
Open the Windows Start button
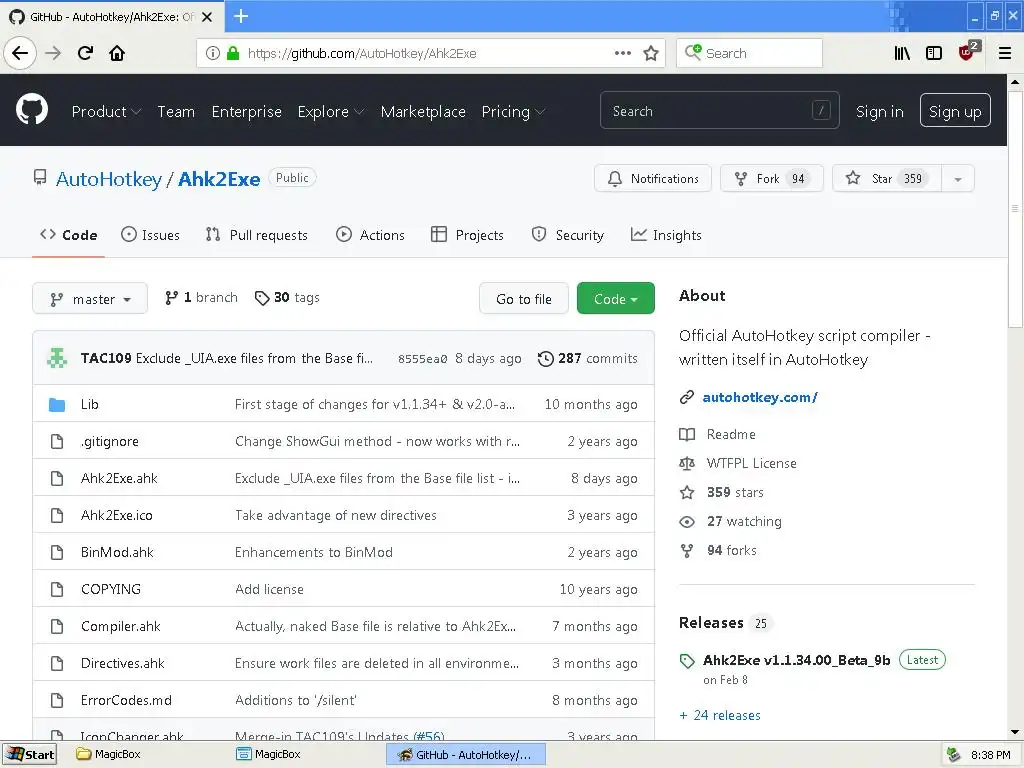pos(30,754)
